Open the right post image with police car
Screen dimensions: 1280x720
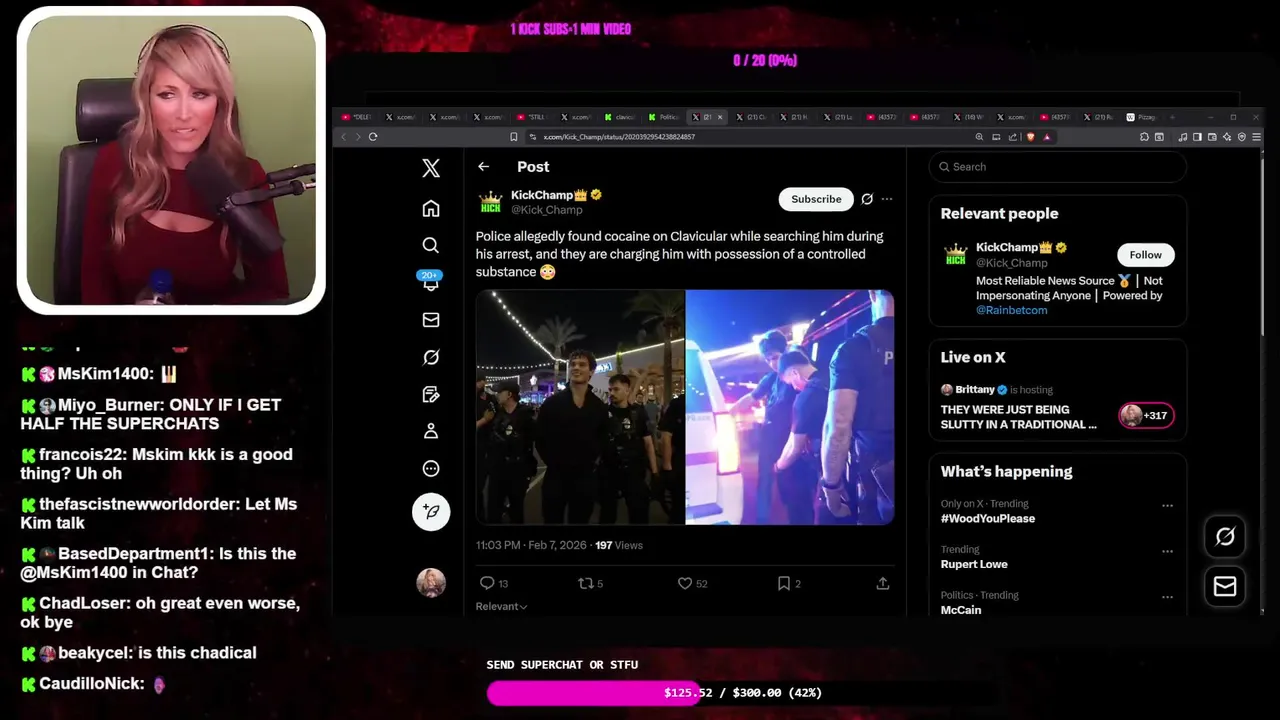(x=790, y=407)
